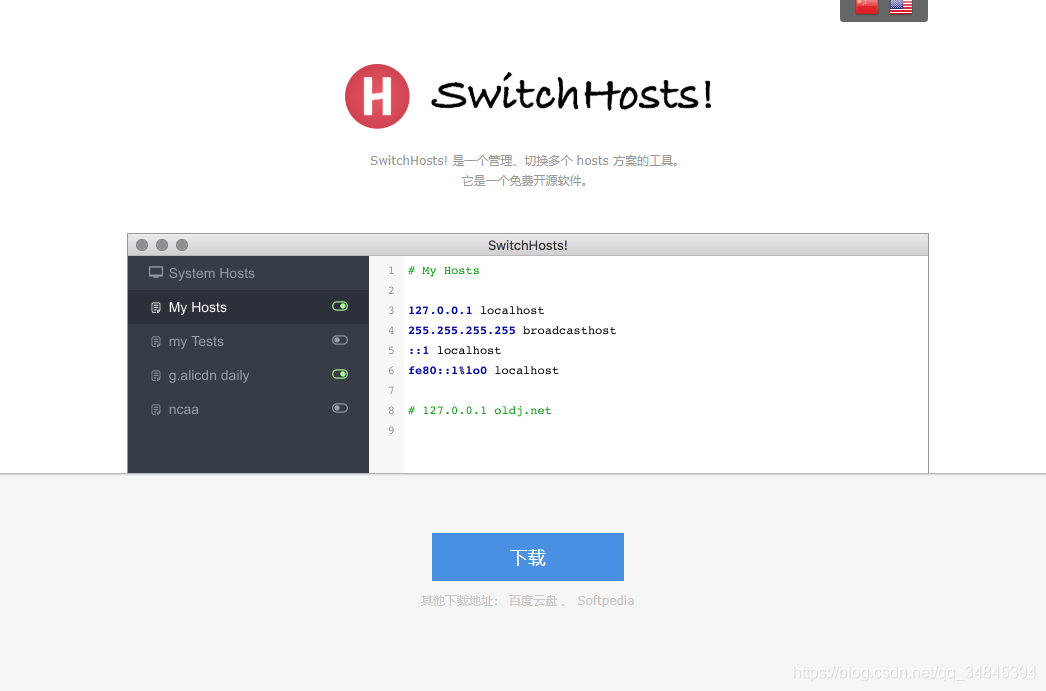The image size is (1046, 691).
Task: Click the file icon beside My Hosts
Action: [x=156, y=307]
